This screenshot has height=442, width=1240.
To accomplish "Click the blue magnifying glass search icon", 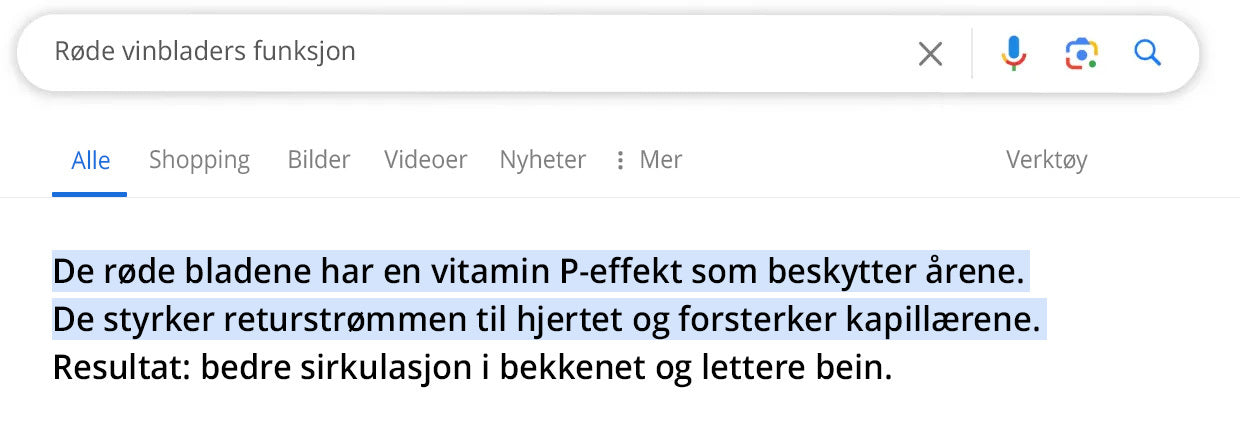I will tap(1147, 53).
